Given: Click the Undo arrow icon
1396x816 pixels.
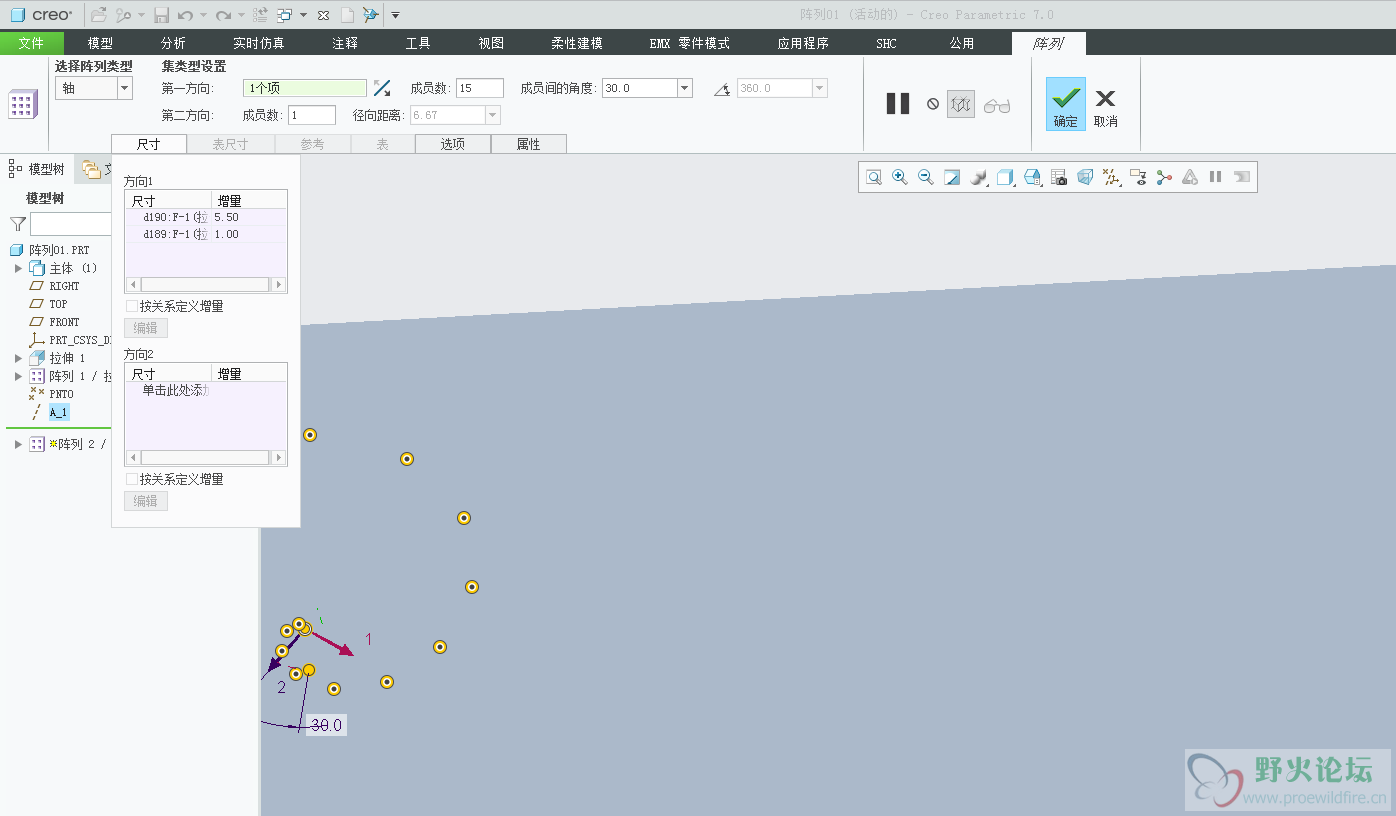Looking at the screenshot, I should (185, 15).
